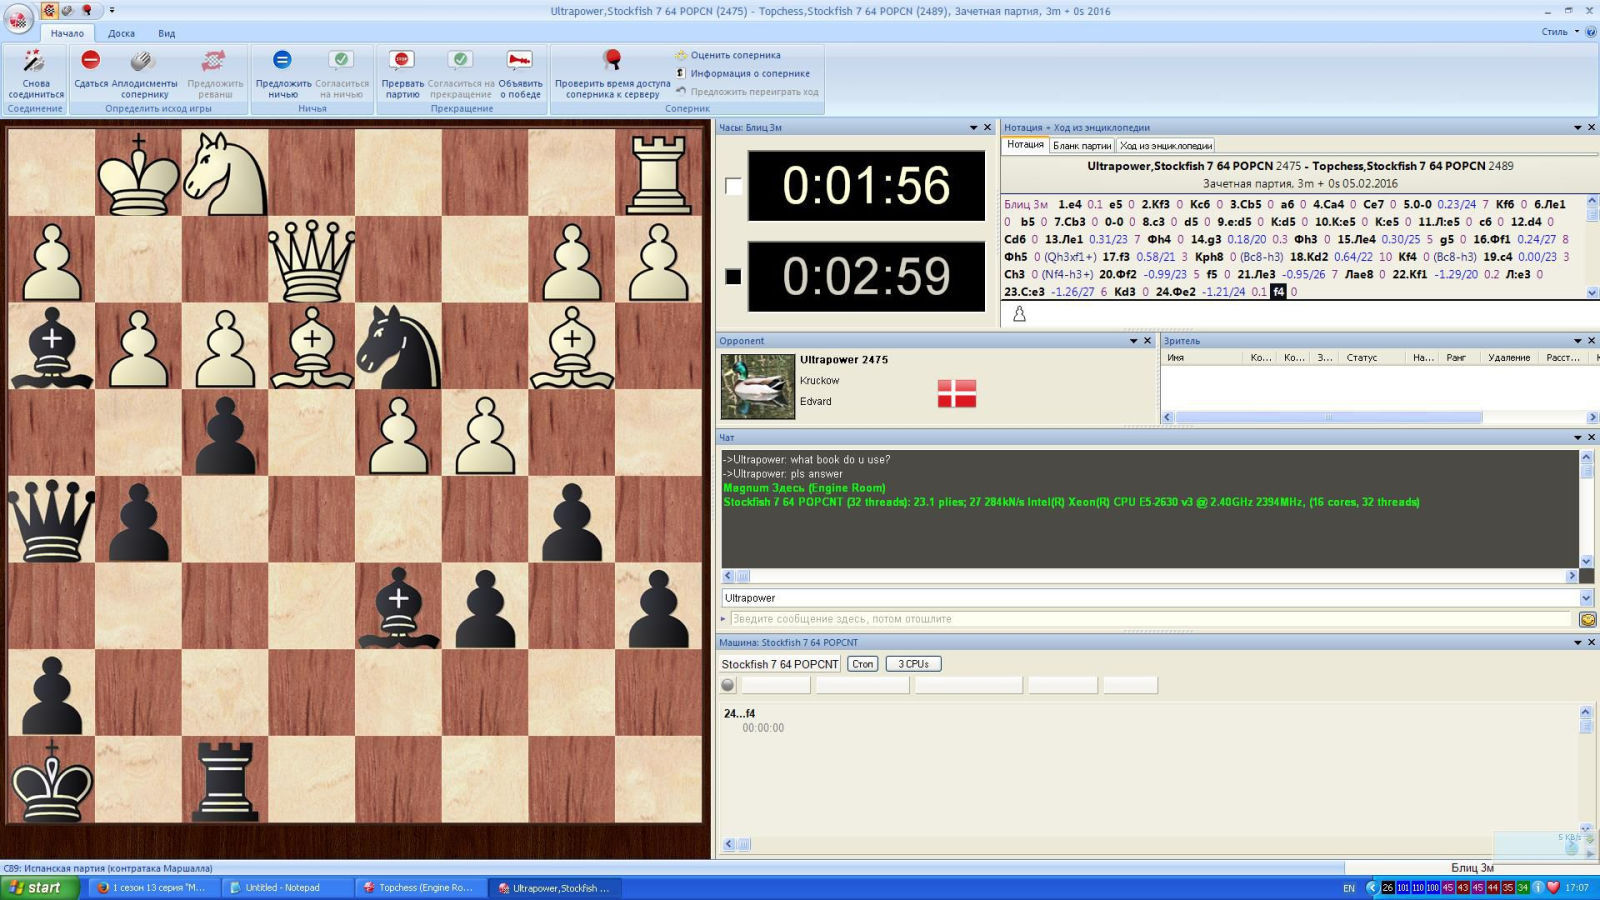
Task: Open Untitled - Notepad taskbar item
Action: point(285,887)
